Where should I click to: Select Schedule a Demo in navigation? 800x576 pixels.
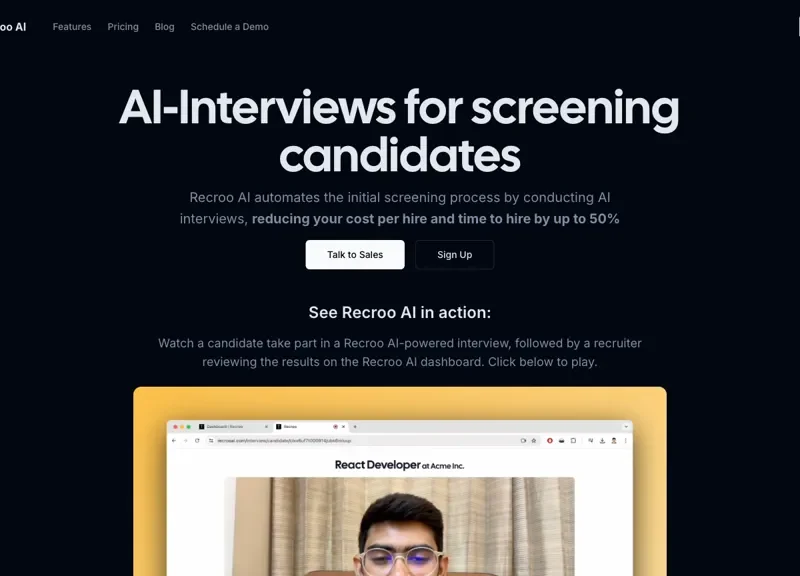pyautogui.click(x=230, y=27)
